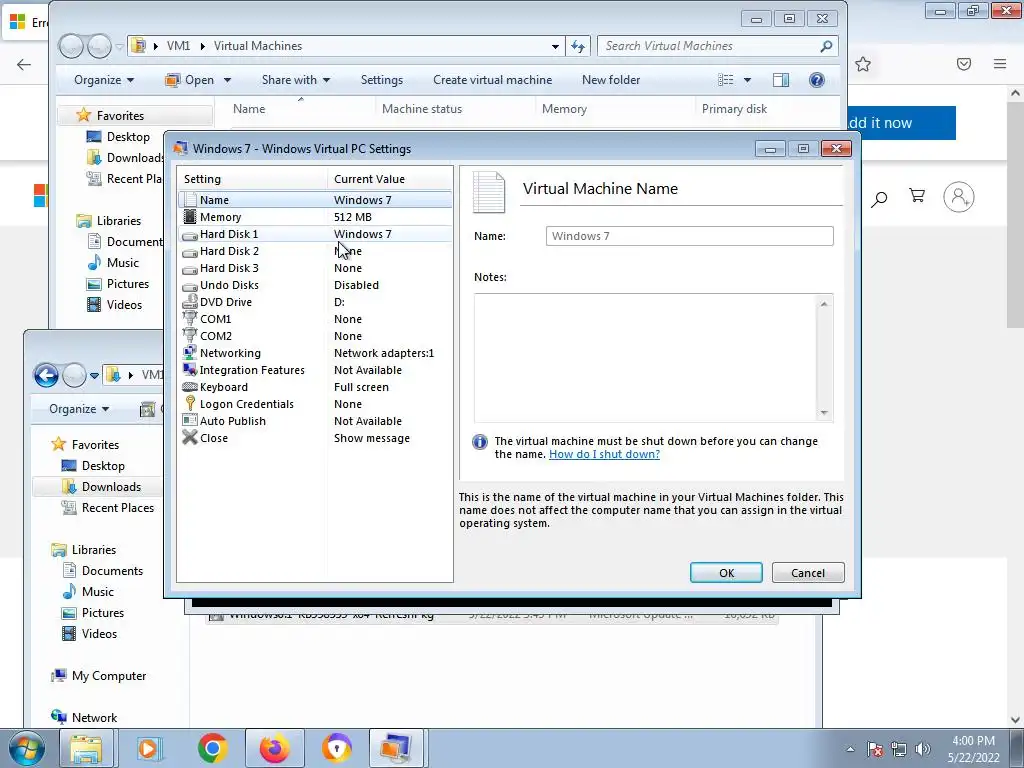The height and width of the screenshot is (768, 1024).
Task: Click the refresh address bar button
Action: [x=578, y=46]
